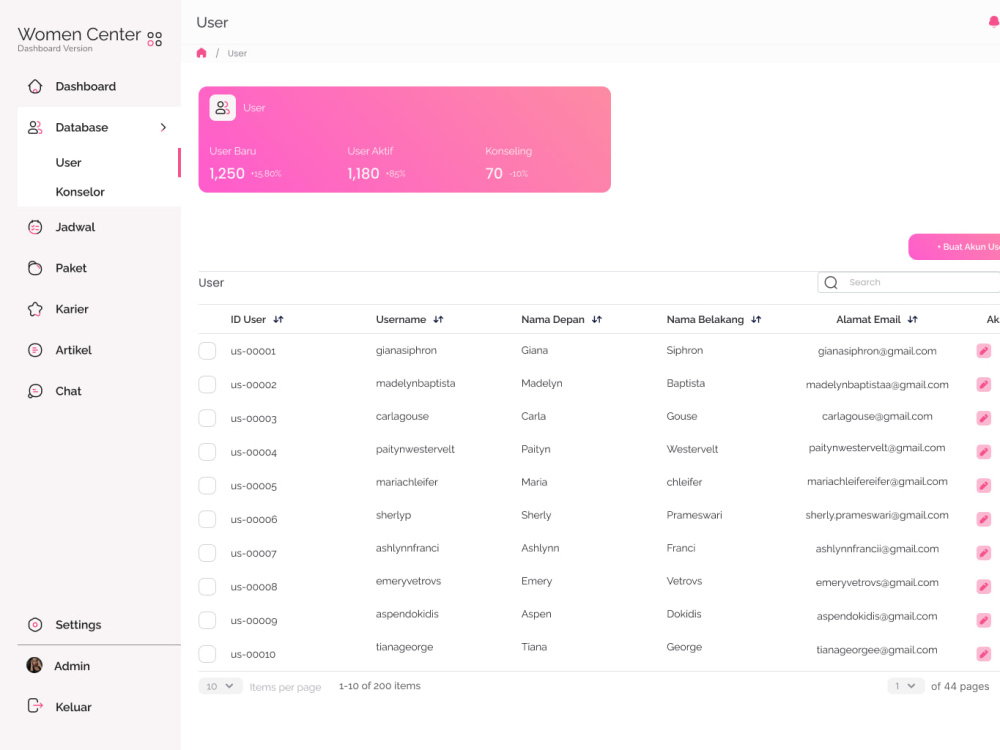Click the Settings gear icon
Viewport: 1000px width, 750px height.
click(x=35, y=625)
